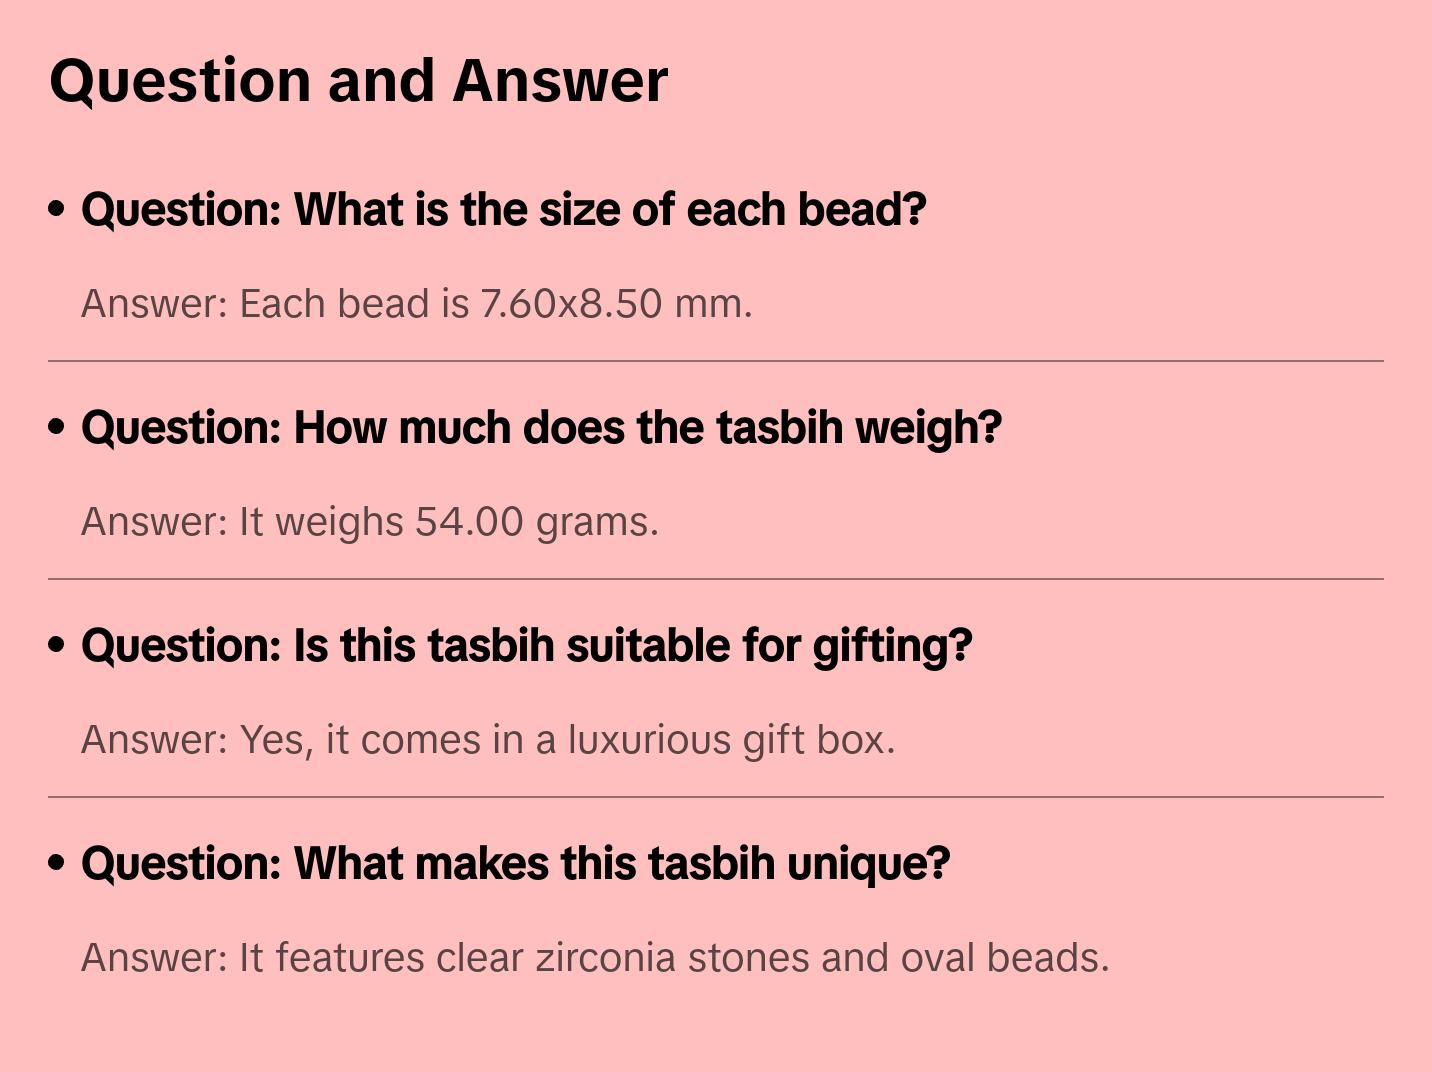Screen dimensions: 1432x1072
Task: Click the "Question and Answer" heading
Action: [358, 80]
